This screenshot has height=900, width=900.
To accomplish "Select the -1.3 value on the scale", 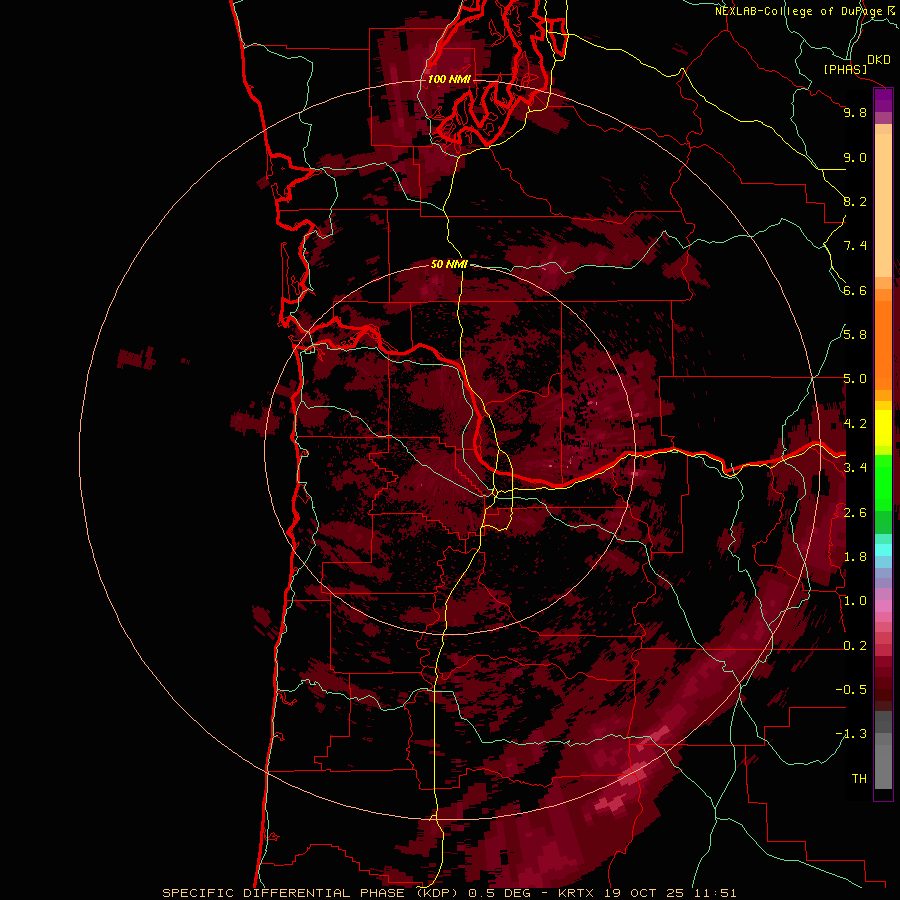I will (851, 734).
